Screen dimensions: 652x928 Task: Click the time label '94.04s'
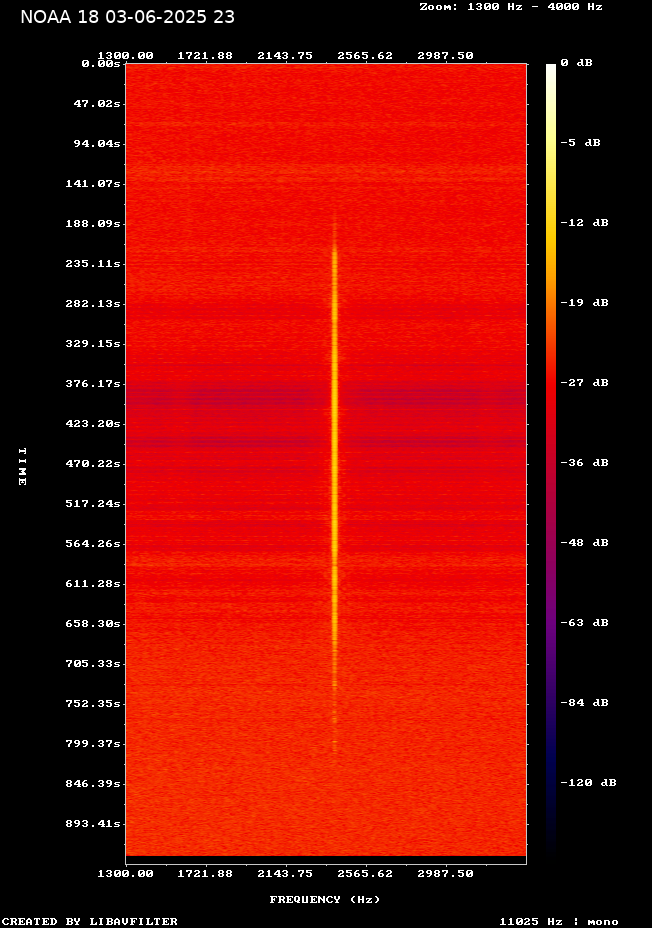97,144
